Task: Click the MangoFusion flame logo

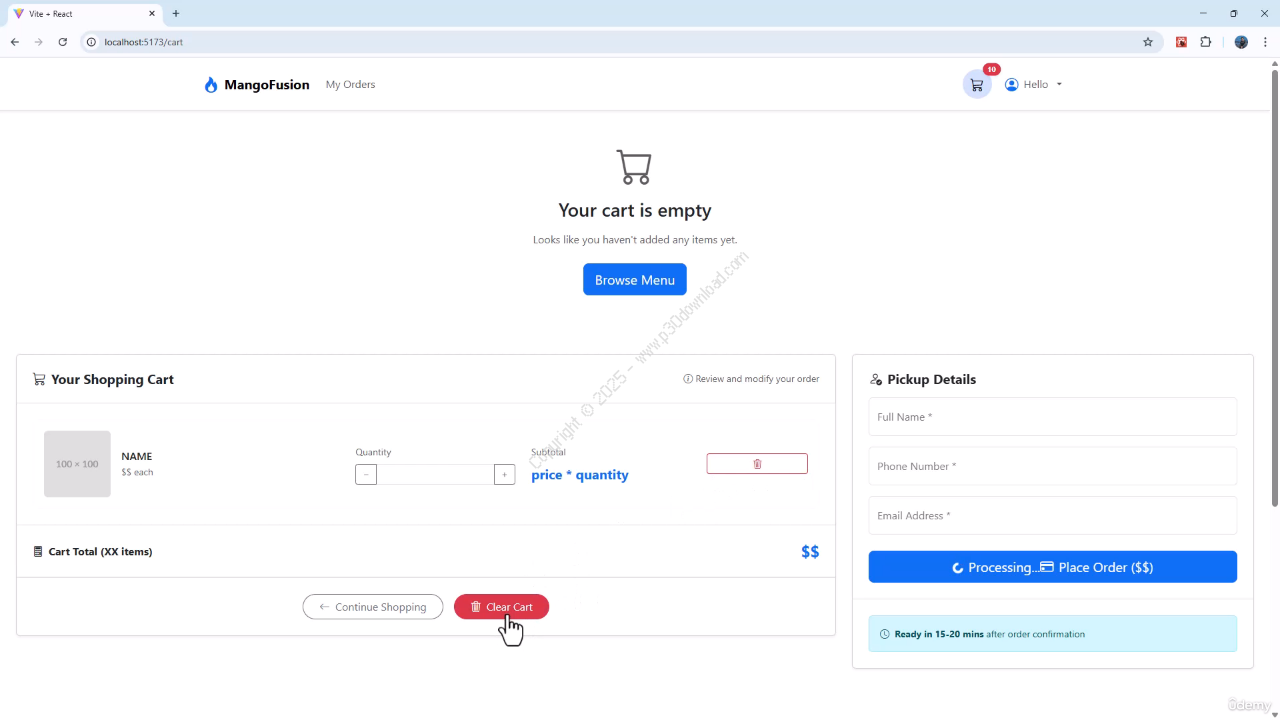Action: point(211,85)
